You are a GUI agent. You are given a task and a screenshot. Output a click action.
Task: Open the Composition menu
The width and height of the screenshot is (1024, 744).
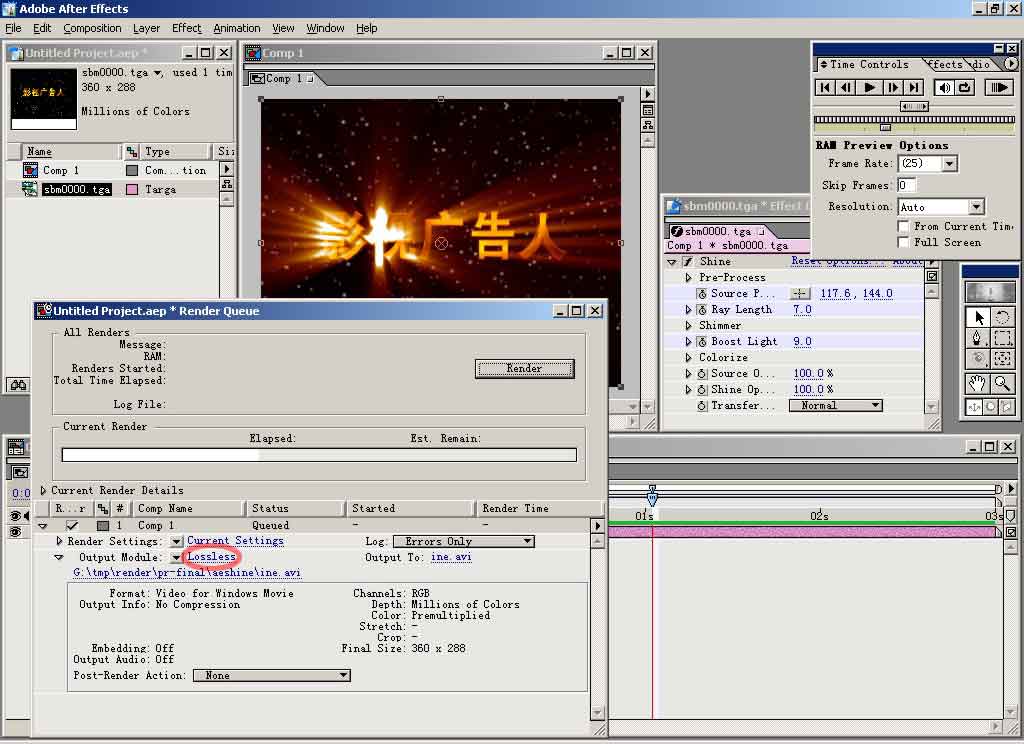(x=92, y=28)
